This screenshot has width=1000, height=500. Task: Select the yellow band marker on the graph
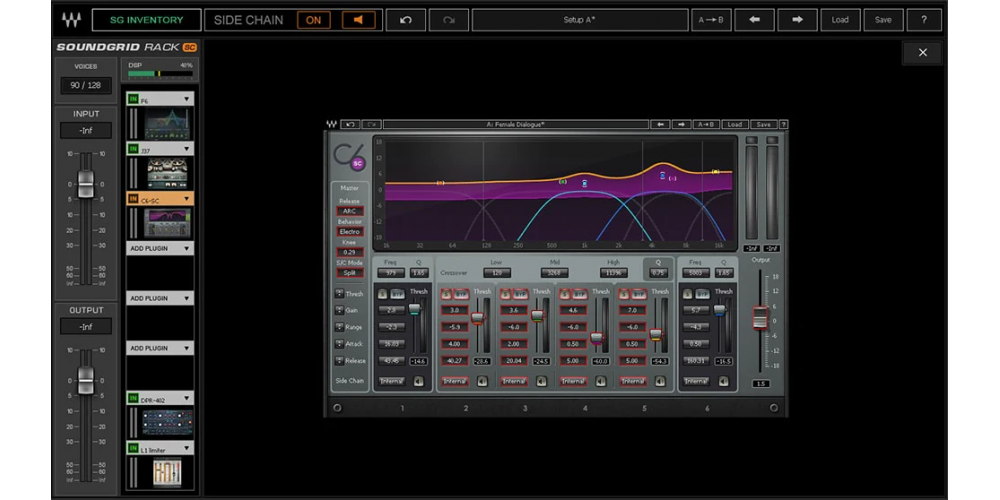pos(716,172)
